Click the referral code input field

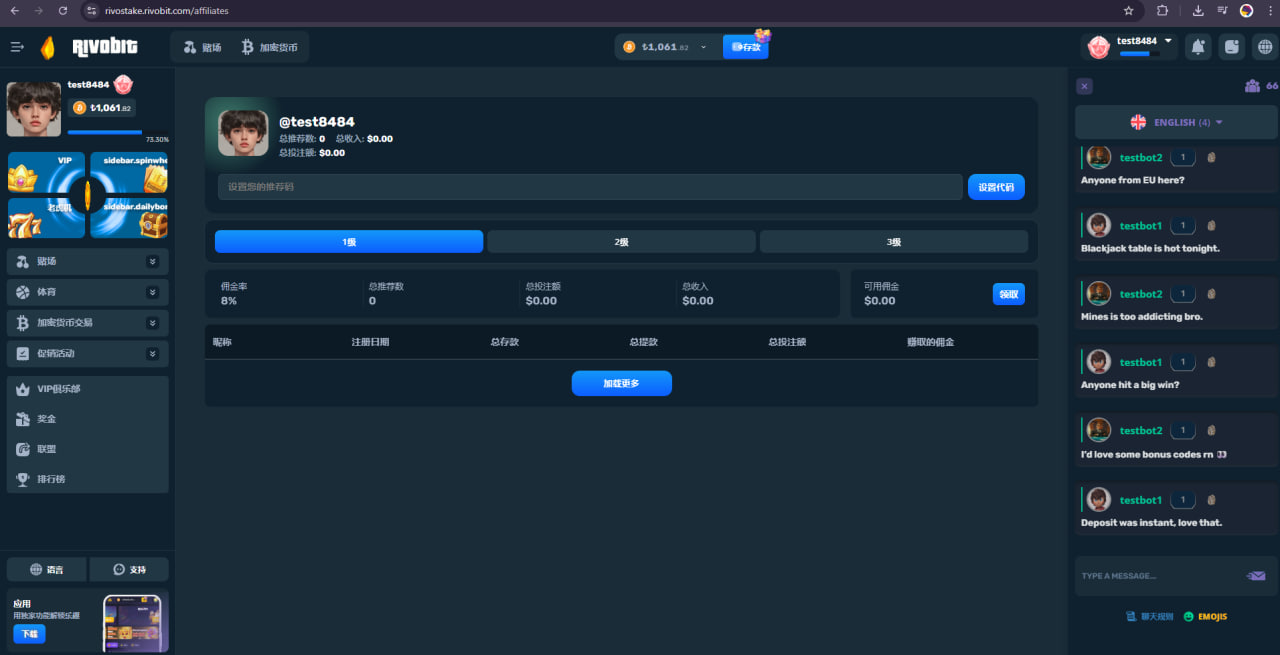[589, 187]
